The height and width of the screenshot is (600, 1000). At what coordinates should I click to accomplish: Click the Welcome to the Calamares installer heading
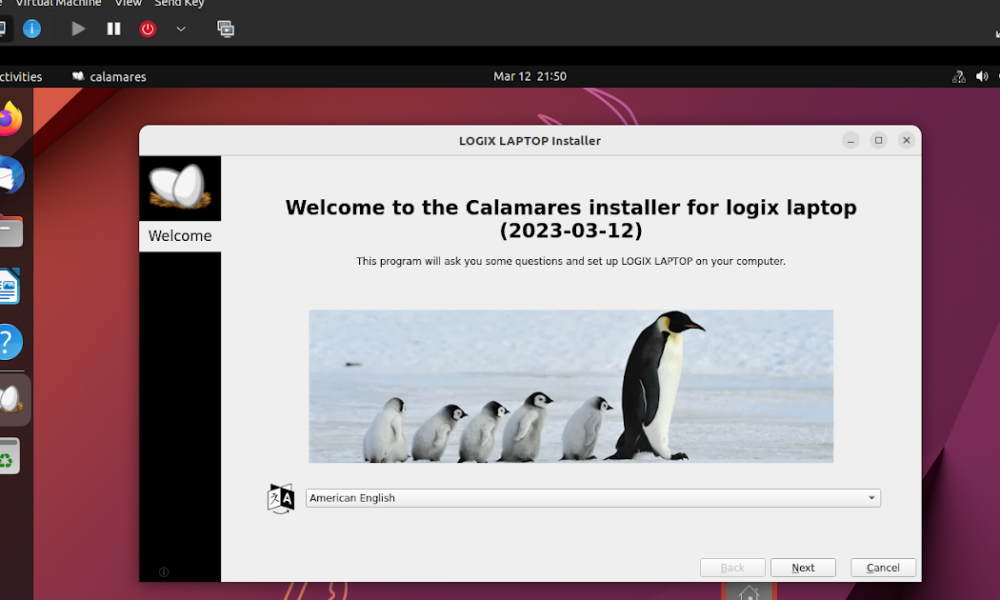(571, 219)
